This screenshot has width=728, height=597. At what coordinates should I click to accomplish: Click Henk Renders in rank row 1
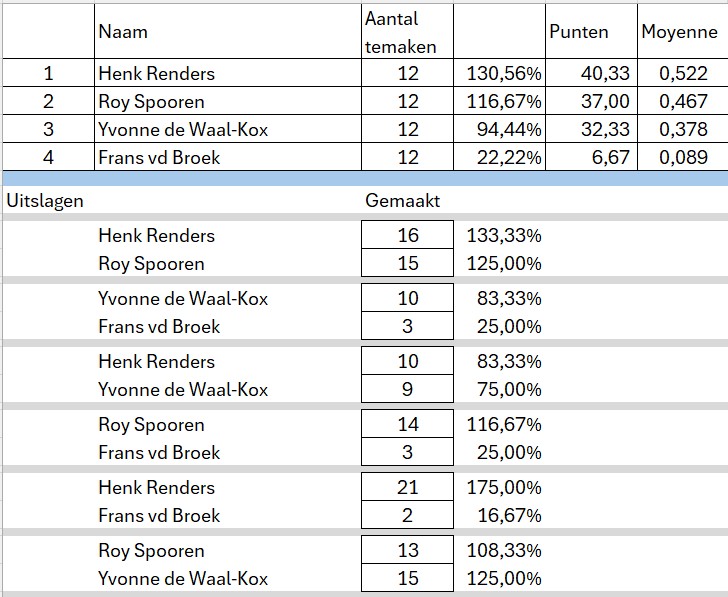coord(226,73)
